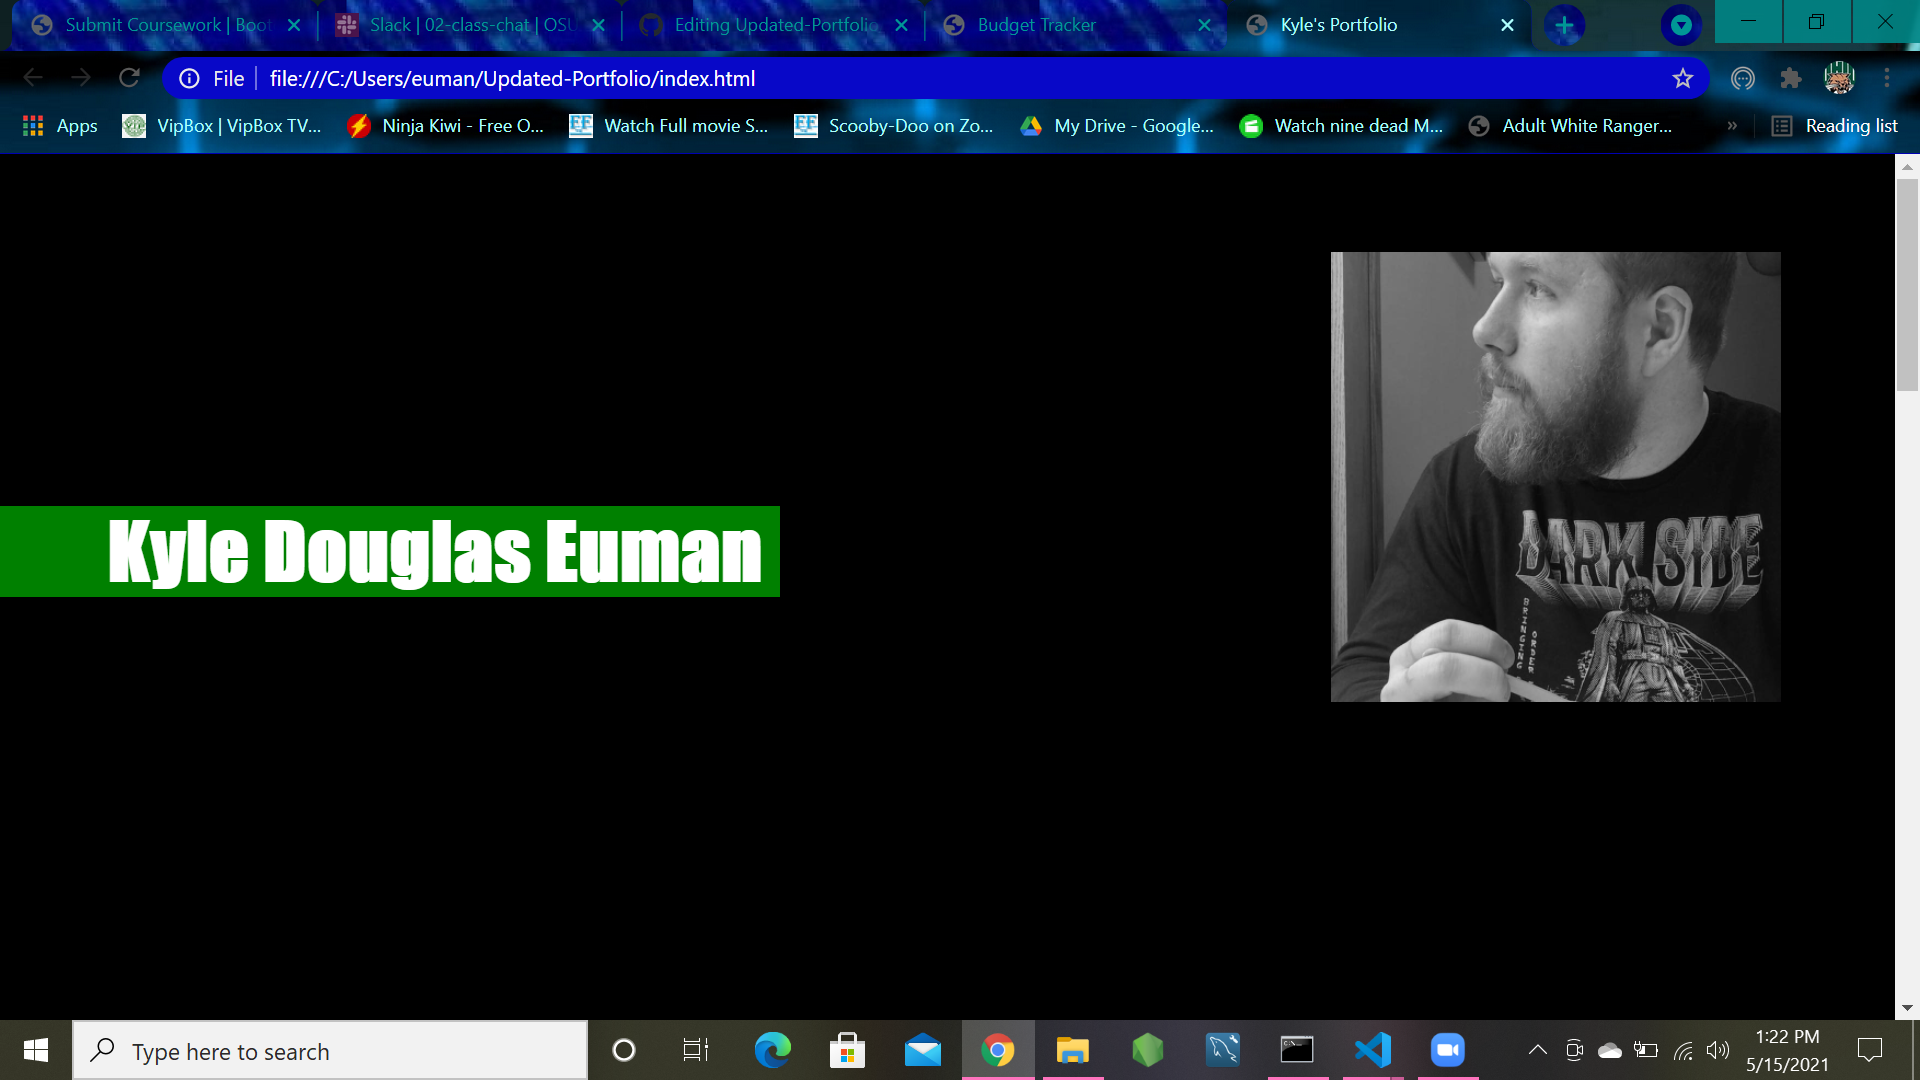Open the Apps bookmark shortcut

point(60,126)
